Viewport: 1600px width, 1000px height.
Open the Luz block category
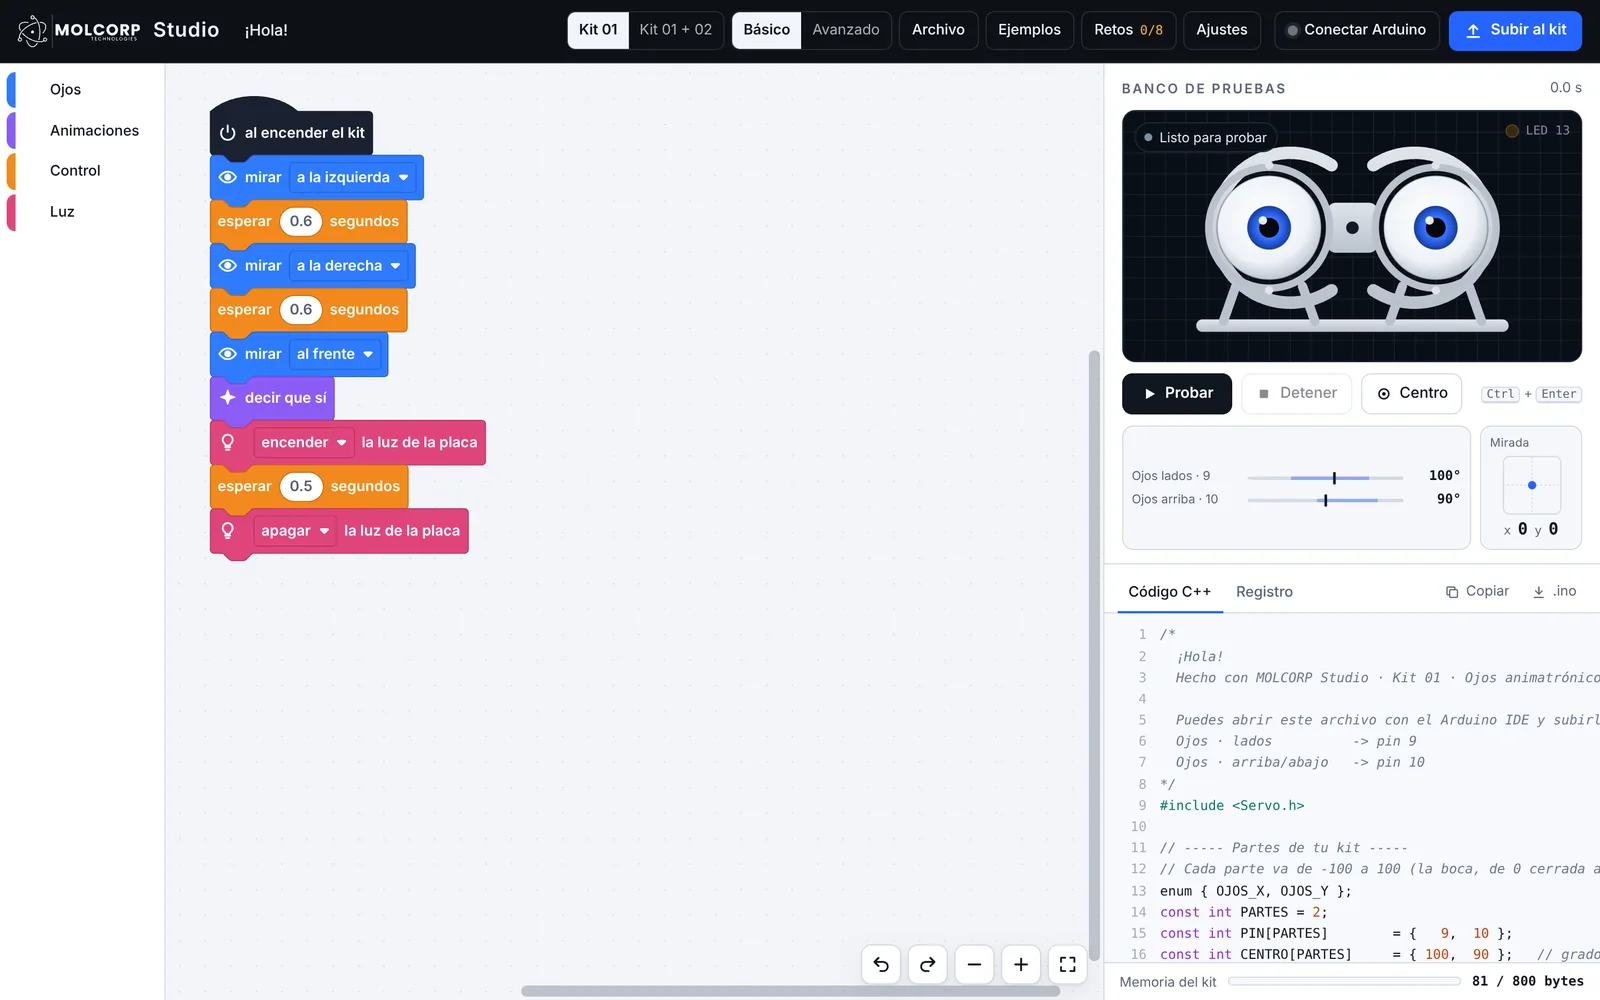[84, 212]
